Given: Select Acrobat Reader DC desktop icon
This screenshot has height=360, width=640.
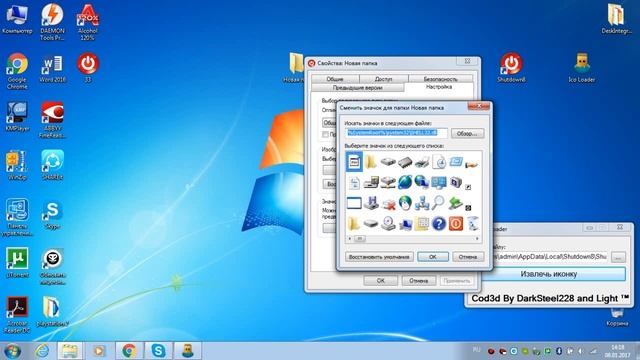Looking at the screenshot, I should click(x=17, y=314).
